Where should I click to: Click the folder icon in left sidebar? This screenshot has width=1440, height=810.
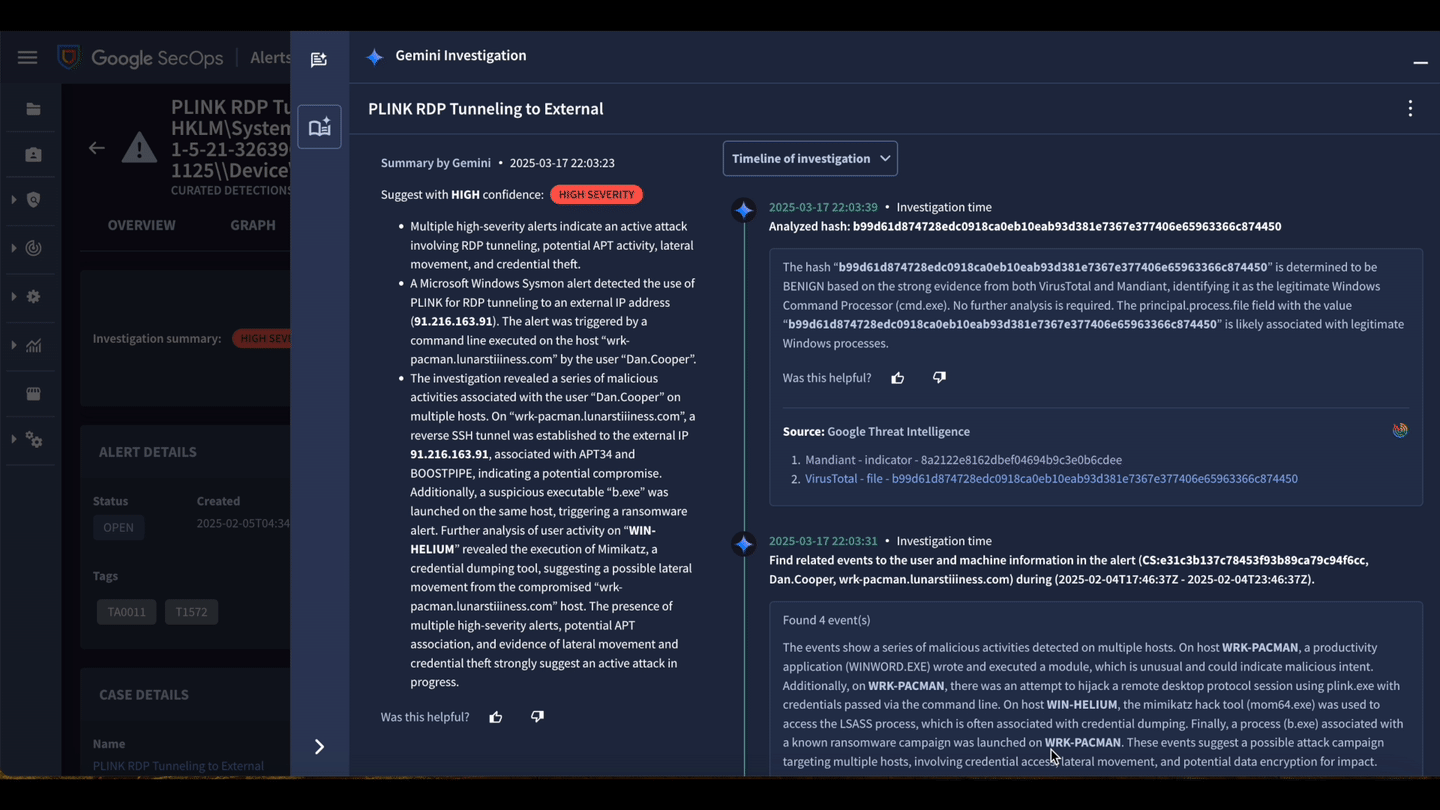[x=33, y=109]
